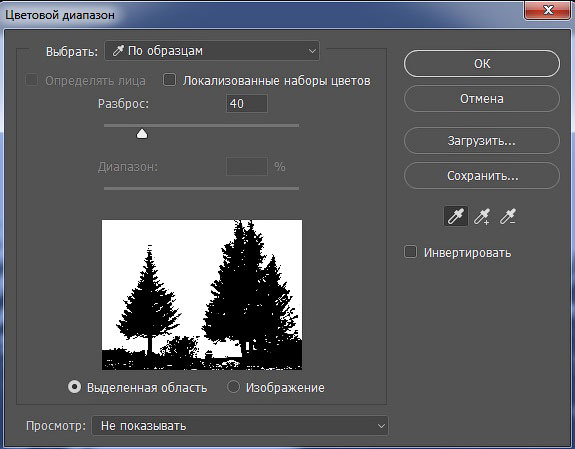Confirm with the OK button
The width and height of the screenshot is (575, 449).
(x=482, y=64)
